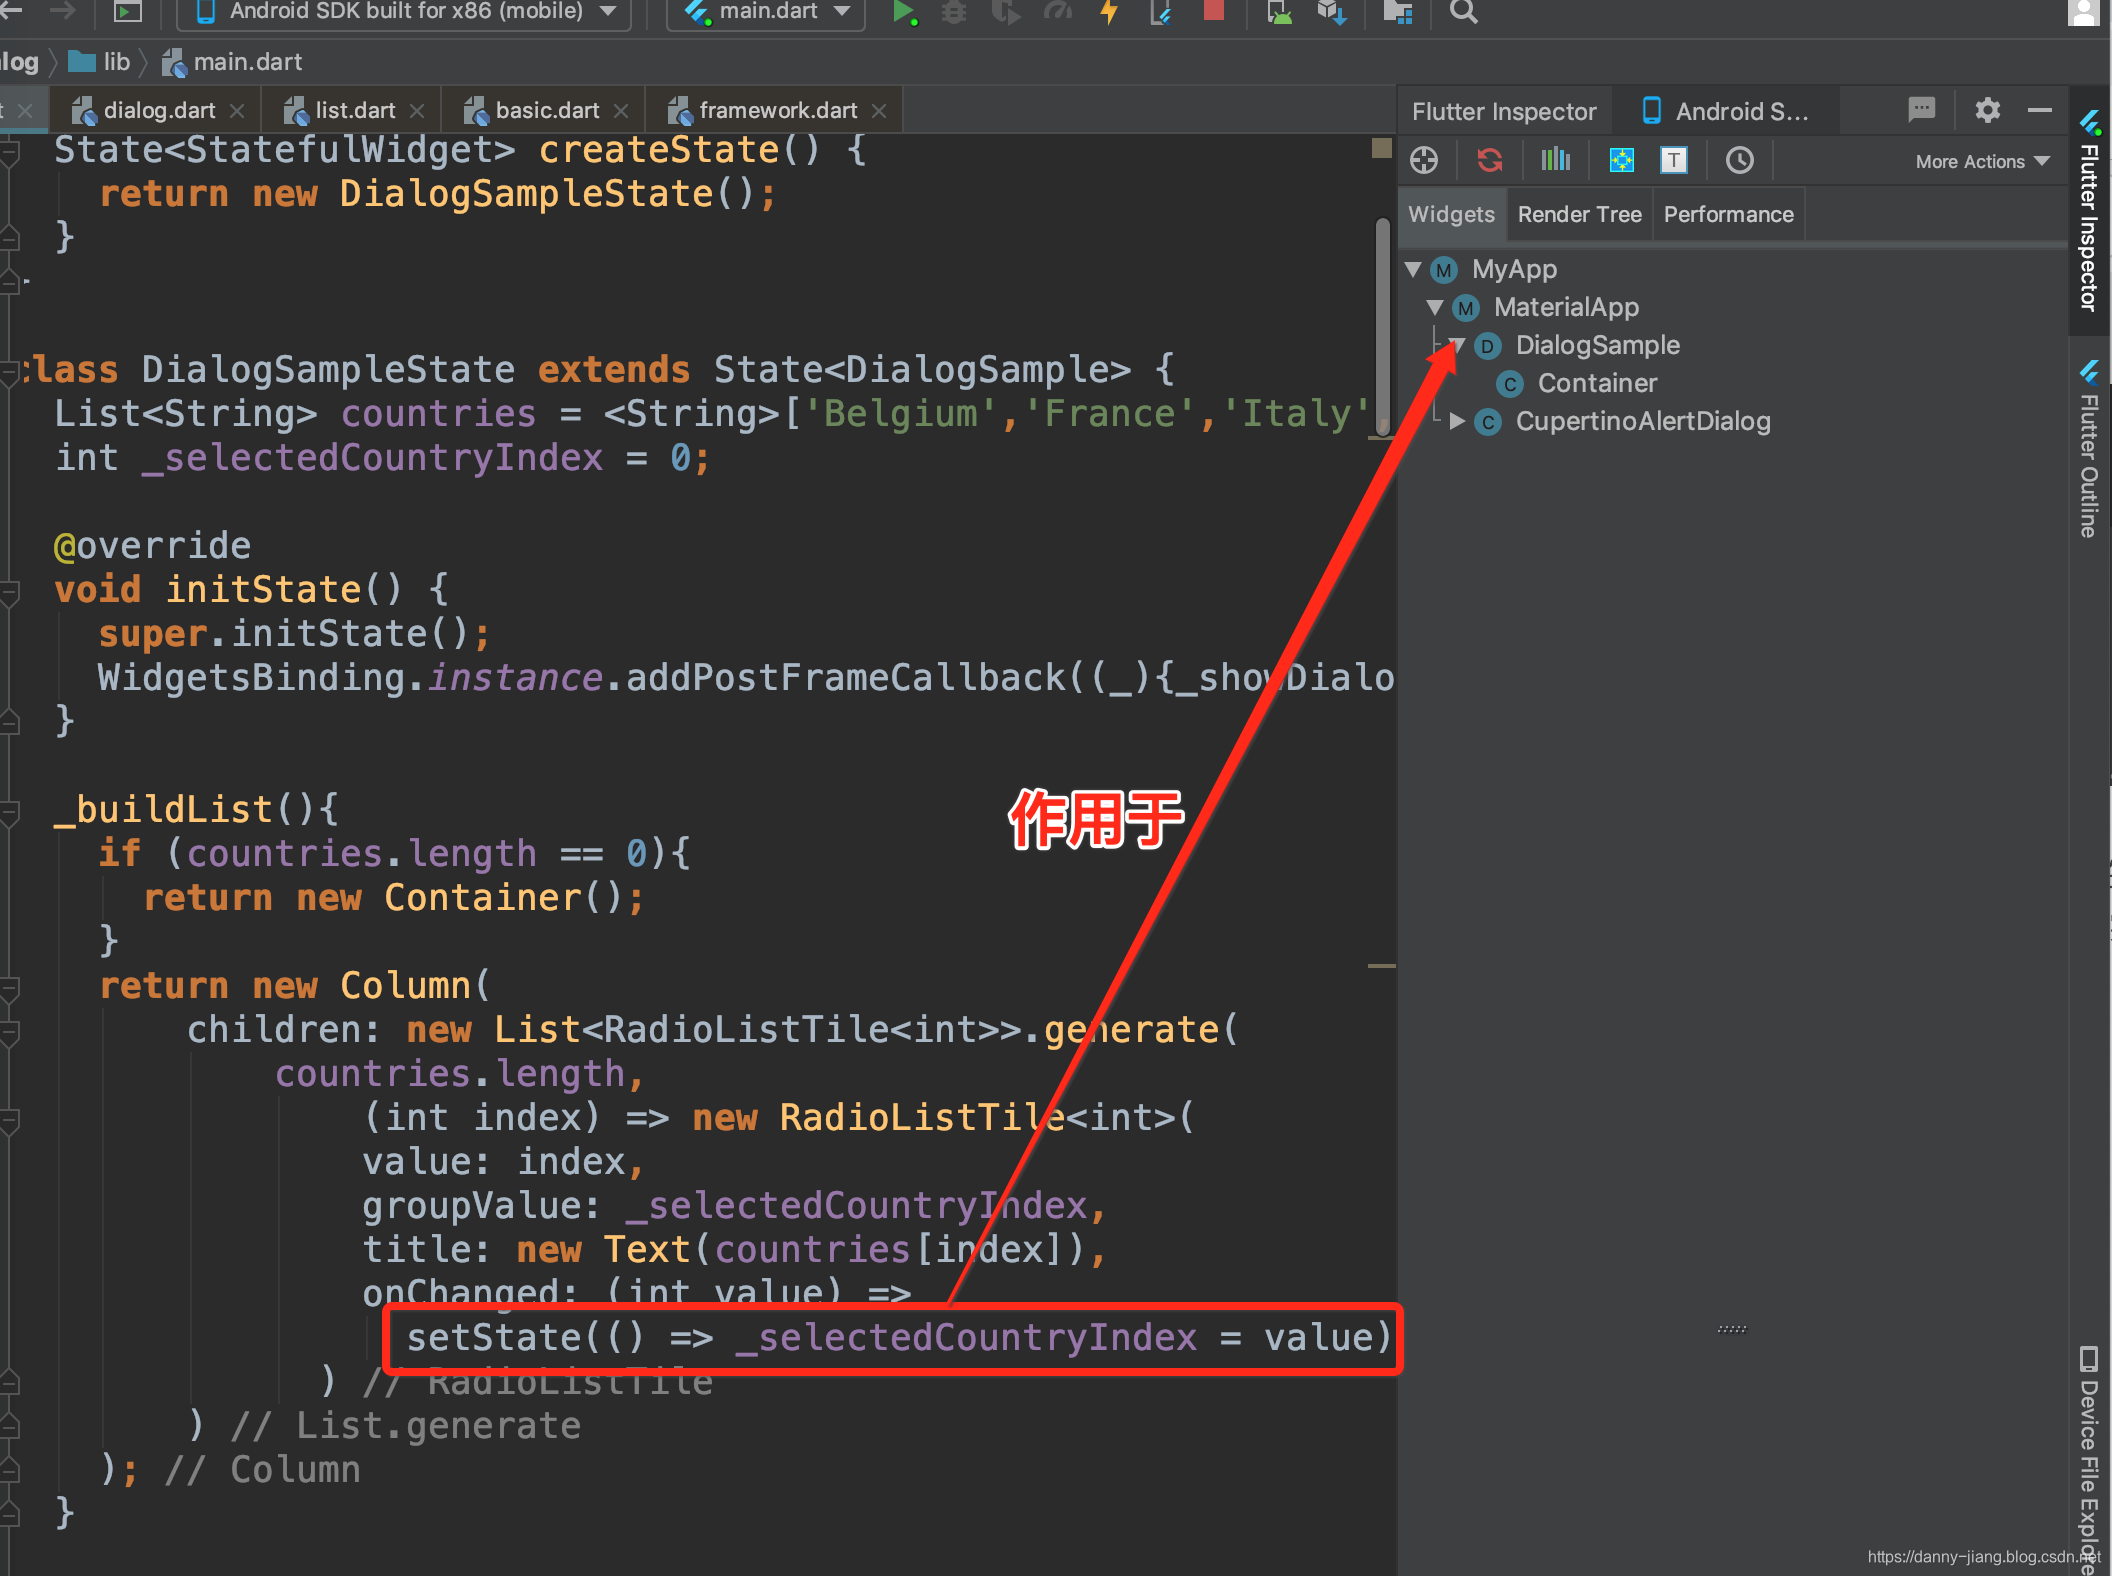Collapse the MaterialApp tree node

tap(1435, 307)
